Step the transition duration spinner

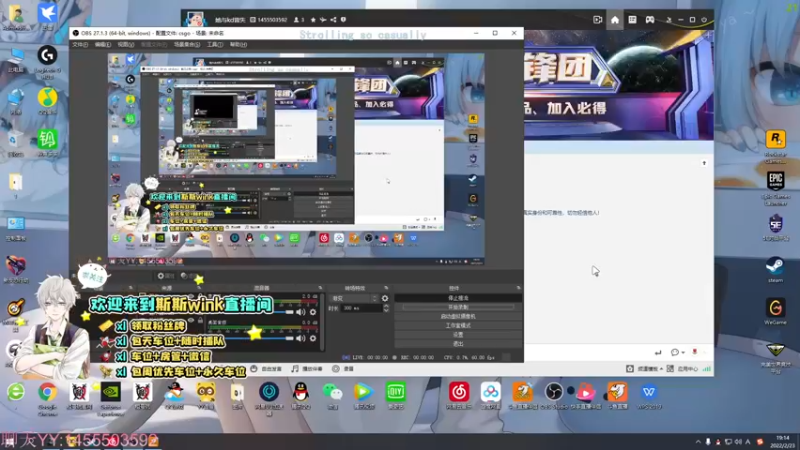(x=386, y=308)
